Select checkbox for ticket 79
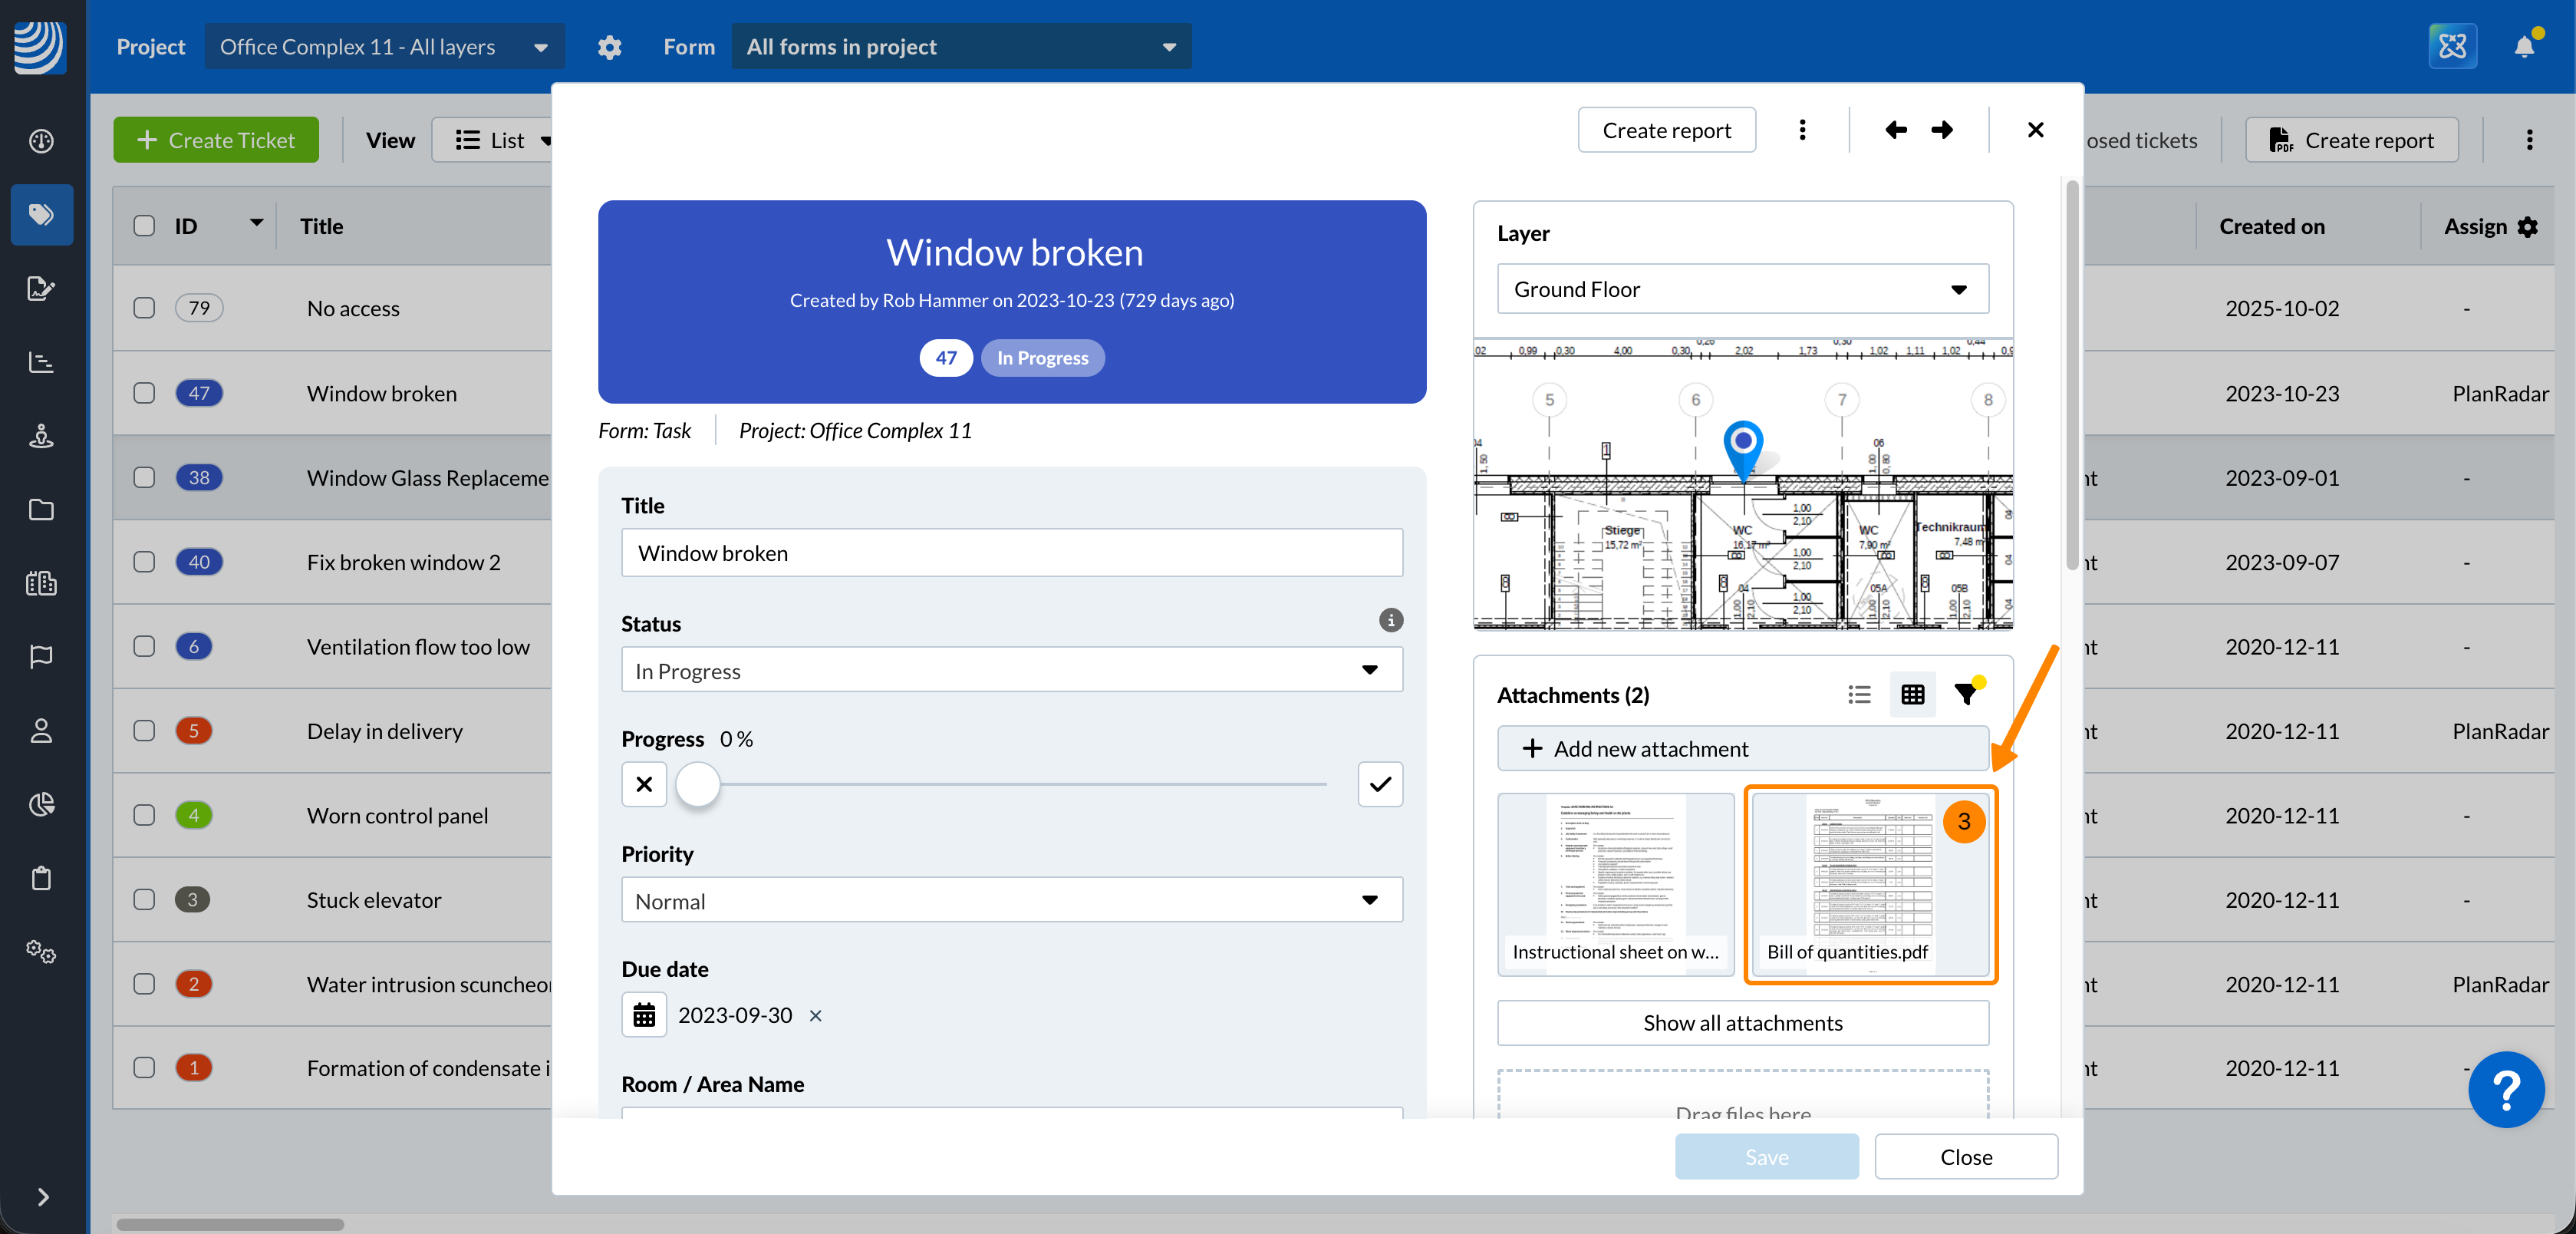2576x1234 pixels. tap(144, 308)
